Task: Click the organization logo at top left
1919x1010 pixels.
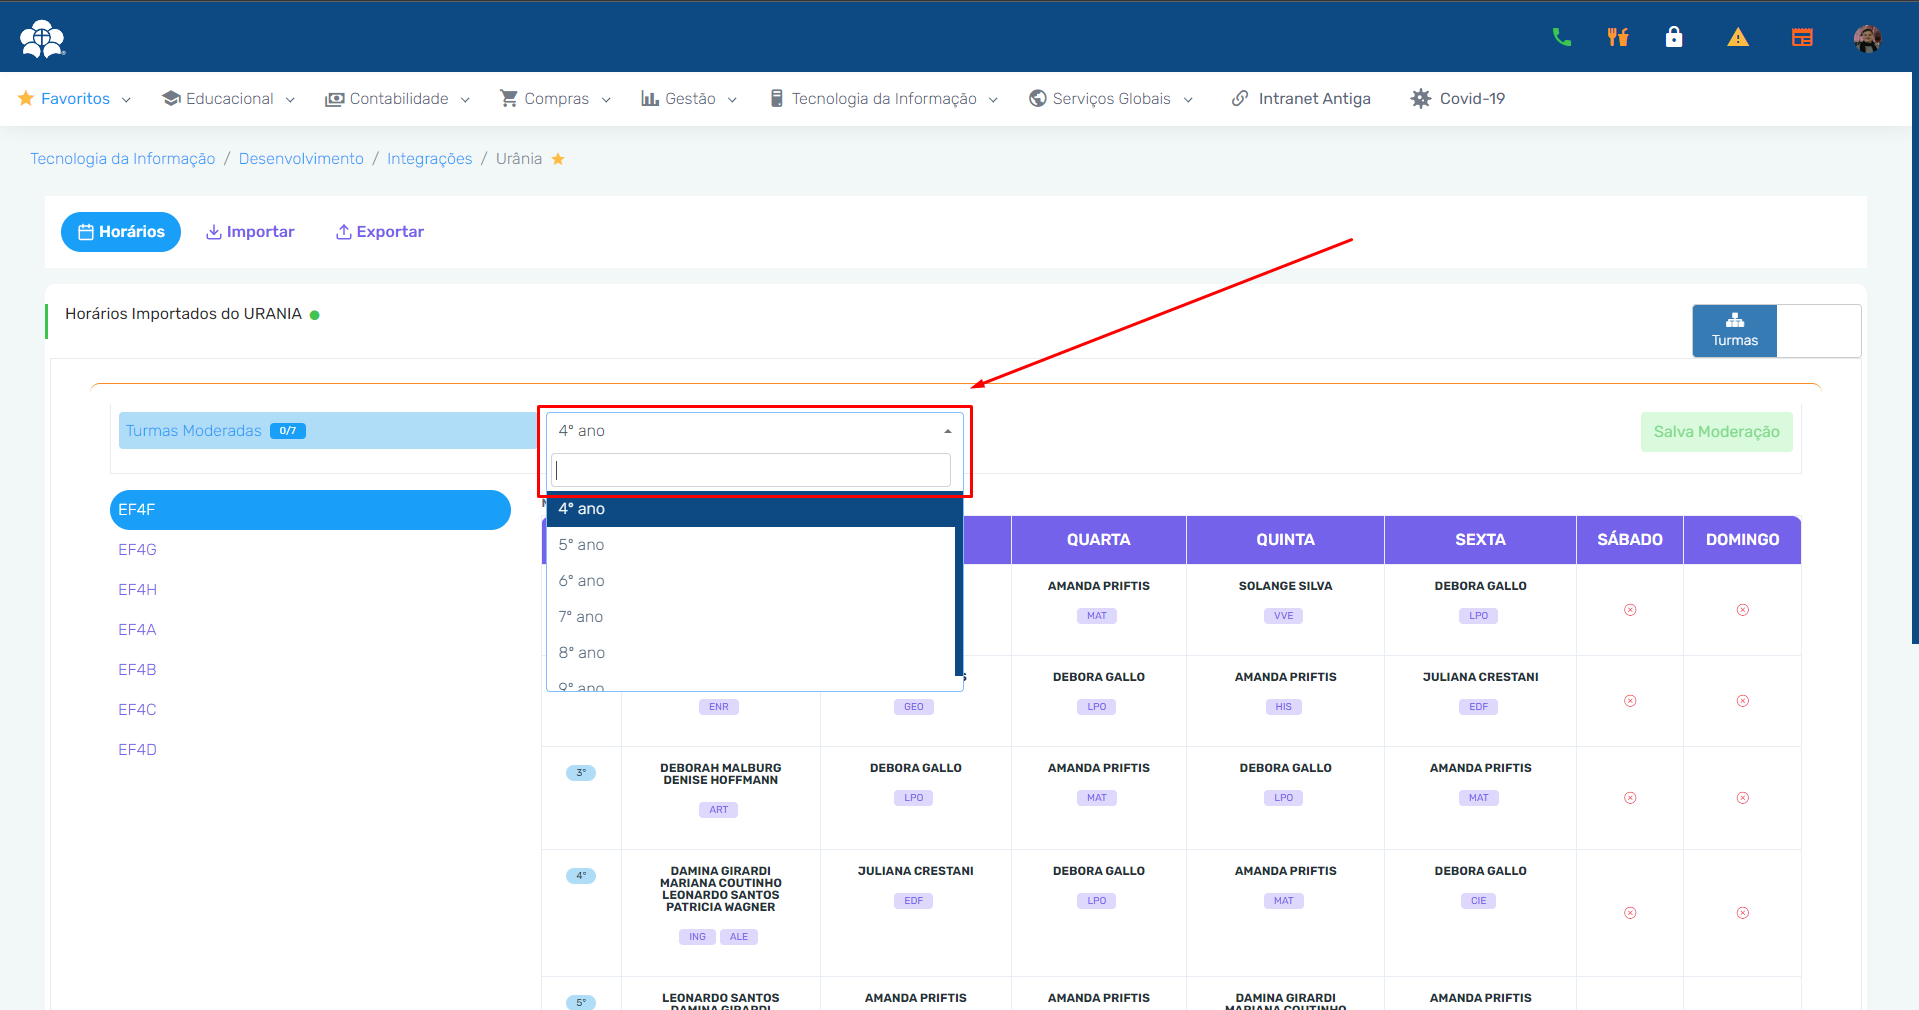Action: 42,38
